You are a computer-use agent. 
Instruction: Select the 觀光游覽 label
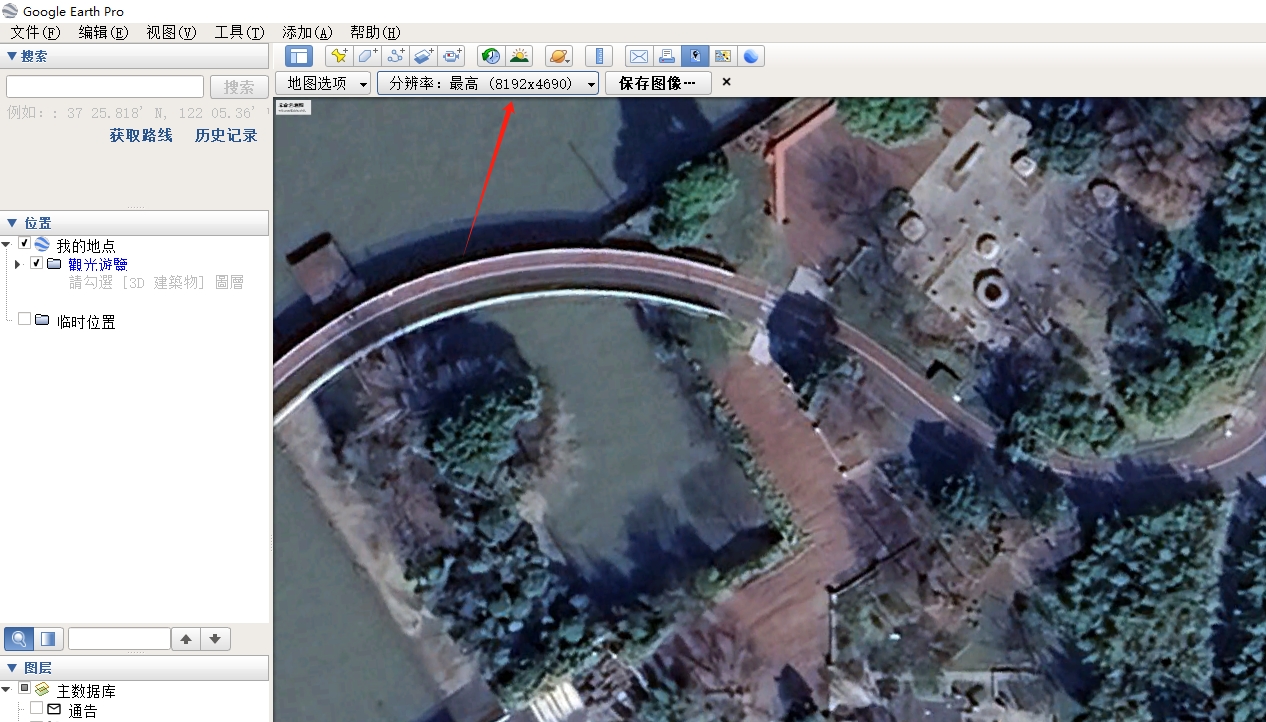click(x=98, y=264)
